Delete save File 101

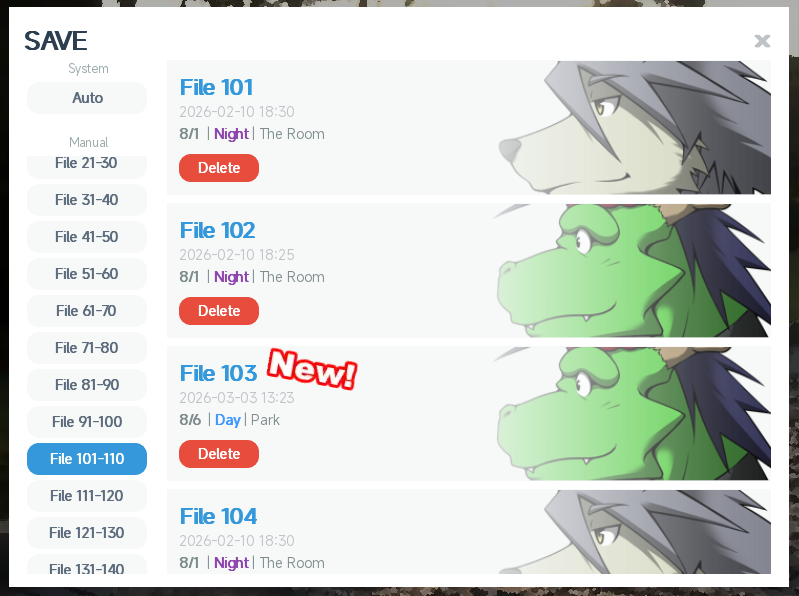click(219, 168)
